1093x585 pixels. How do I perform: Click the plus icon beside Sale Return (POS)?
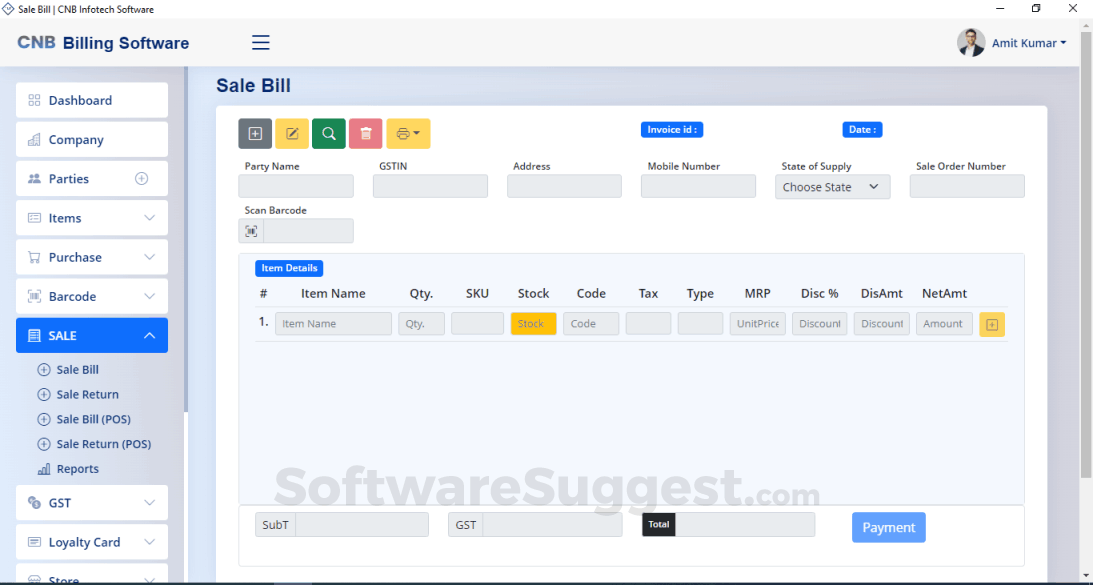(x=44, y=444)
